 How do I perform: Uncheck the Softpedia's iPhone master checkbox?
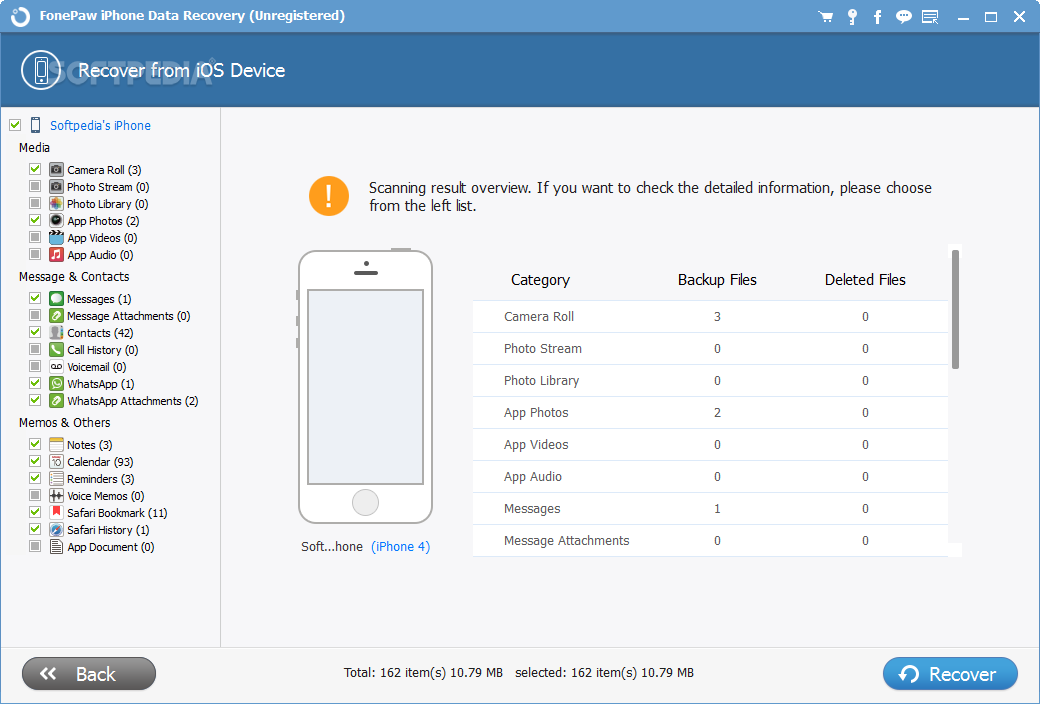15,125
